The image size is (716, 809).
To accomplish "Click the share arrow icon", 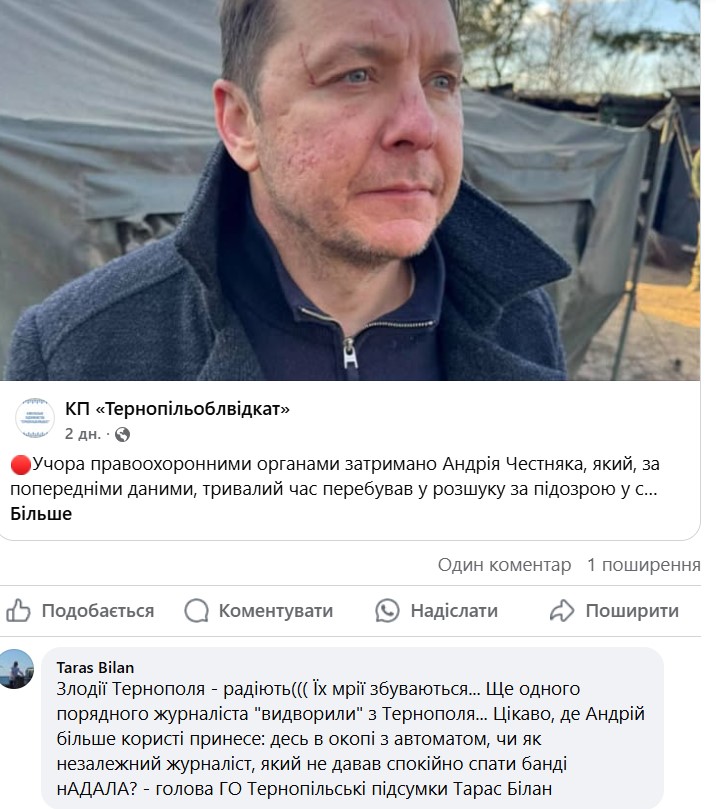I will pos(562,610).
